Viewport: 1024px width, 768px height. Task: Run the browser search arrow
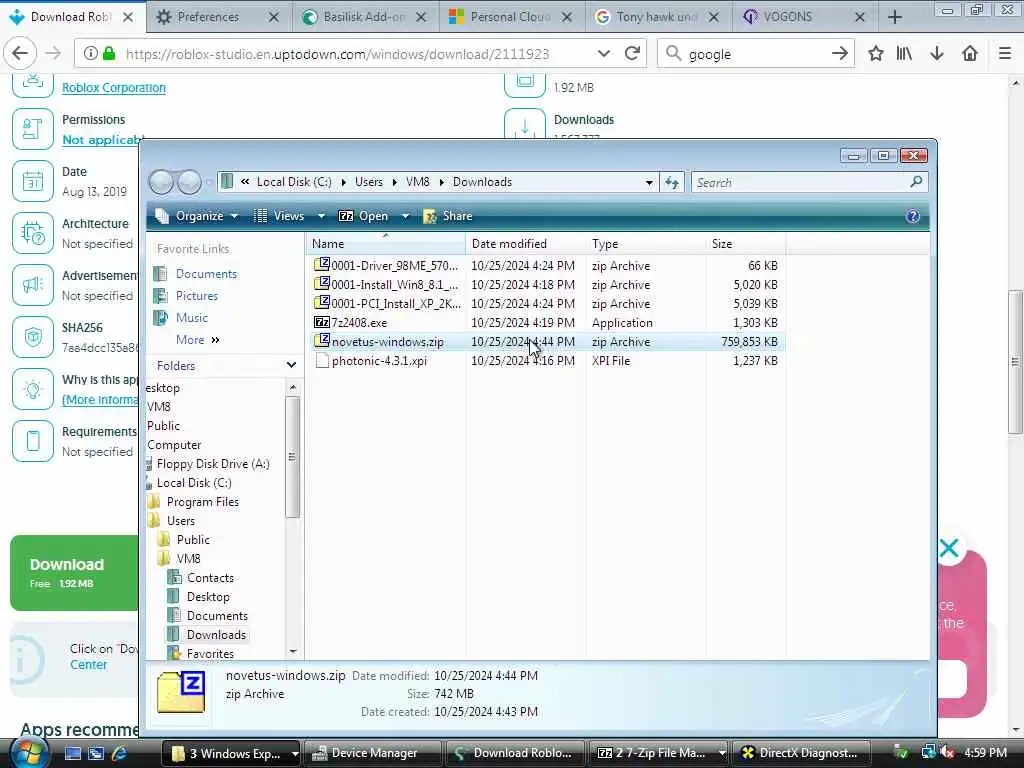click(x=840, y=54)
